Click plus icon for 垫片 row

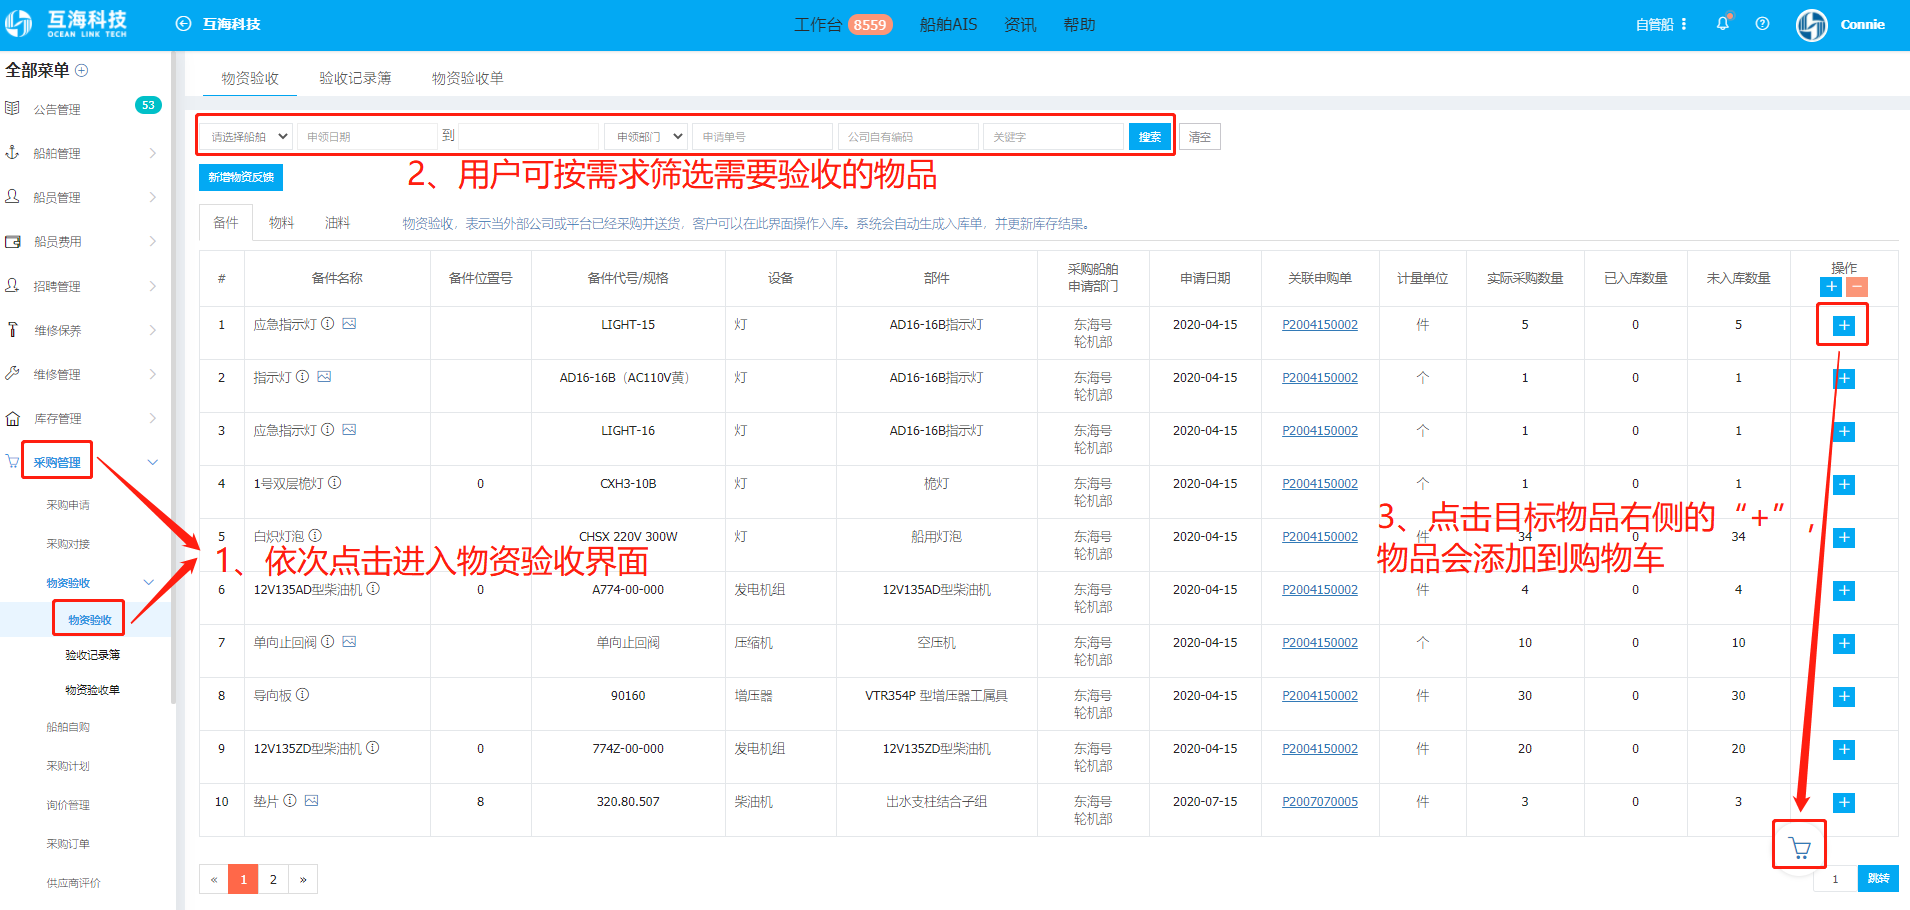(1844, 803)
